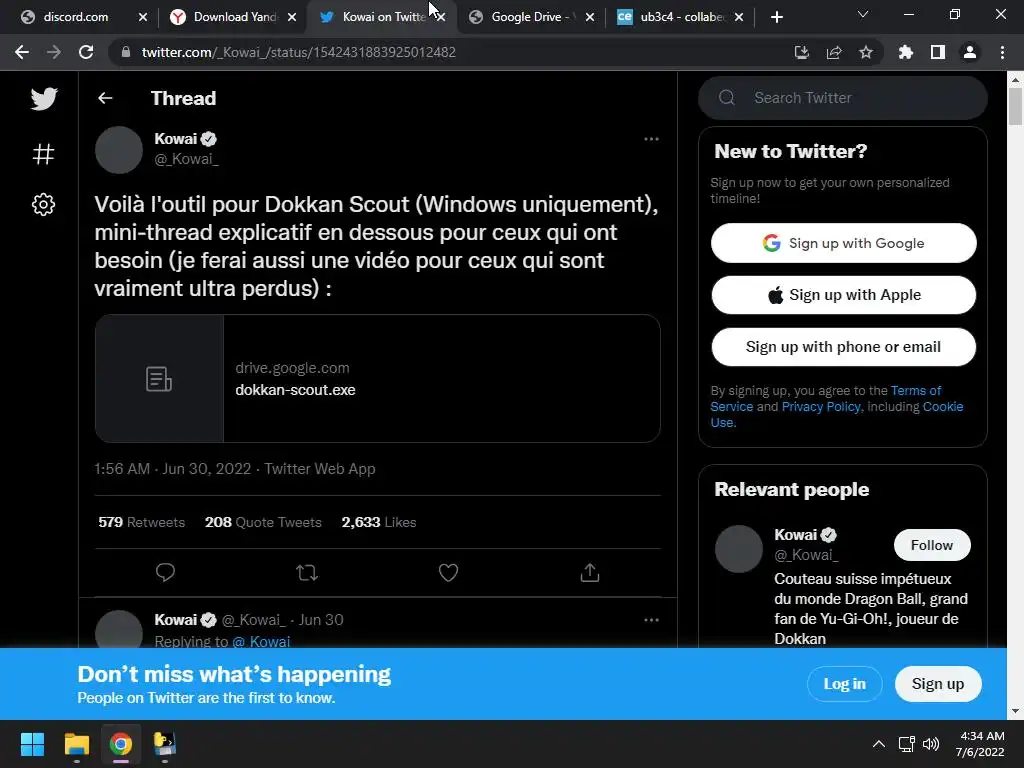The width and height of the screenshot is (1024, 768).
Task: Open File Explorer from the taskbar
Action: pos(76,744)
